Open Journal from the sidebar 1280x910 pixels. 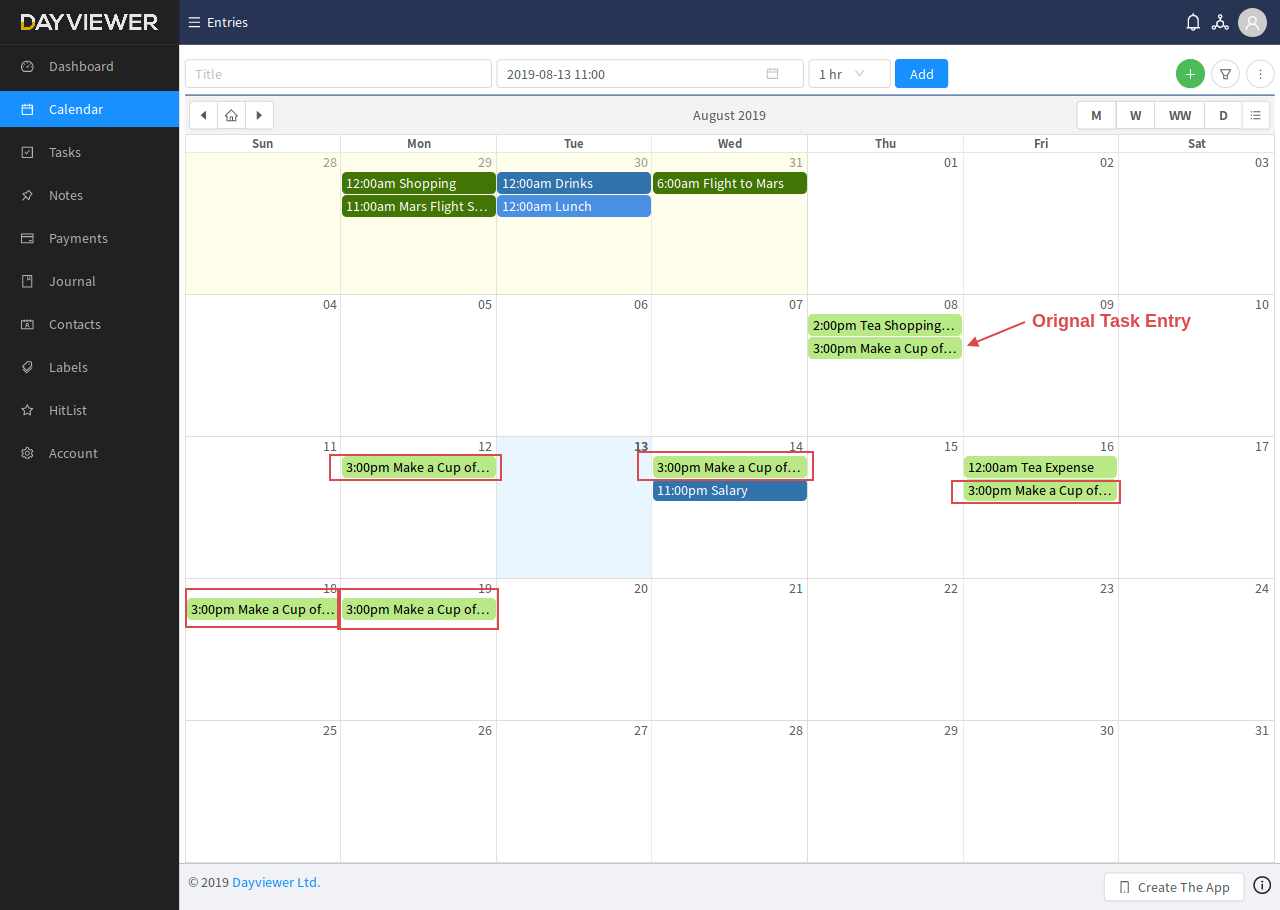[89, 281]
